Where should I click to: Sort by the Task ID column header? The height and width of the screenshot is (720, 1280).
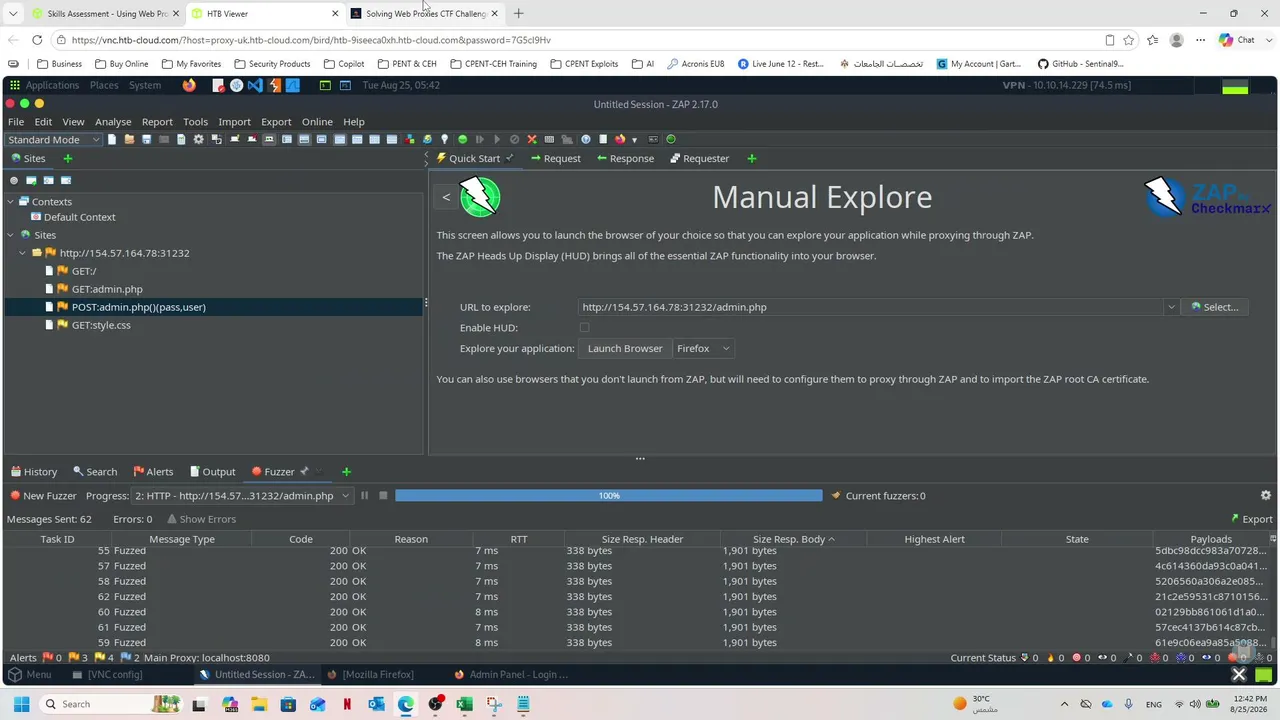click(x=57, y=539)
